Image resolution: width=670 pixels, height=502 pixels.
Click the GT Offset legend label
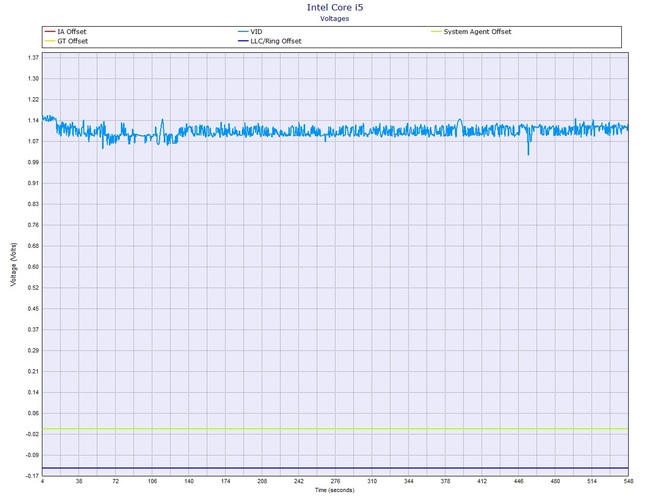pyautogui.click(x=73, y=41)
